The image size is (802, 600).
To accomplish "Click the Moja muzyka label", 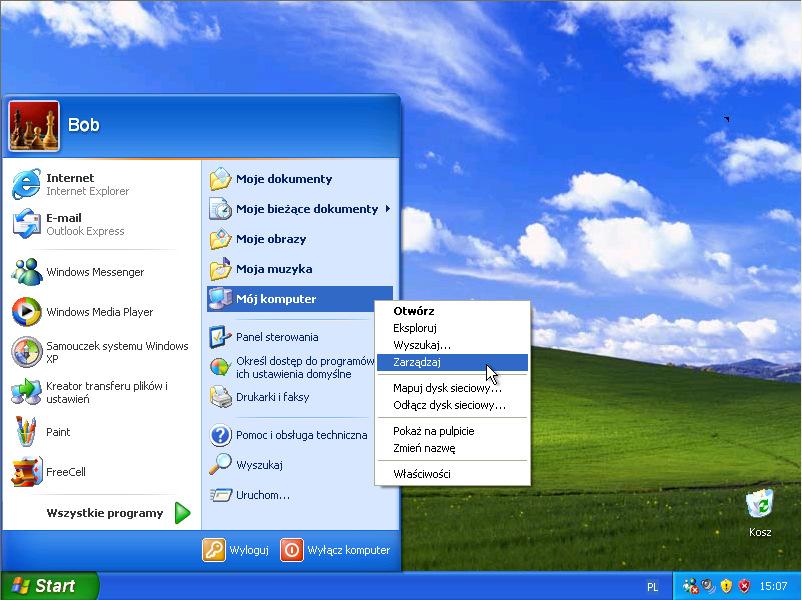I will tap(274, 269).
